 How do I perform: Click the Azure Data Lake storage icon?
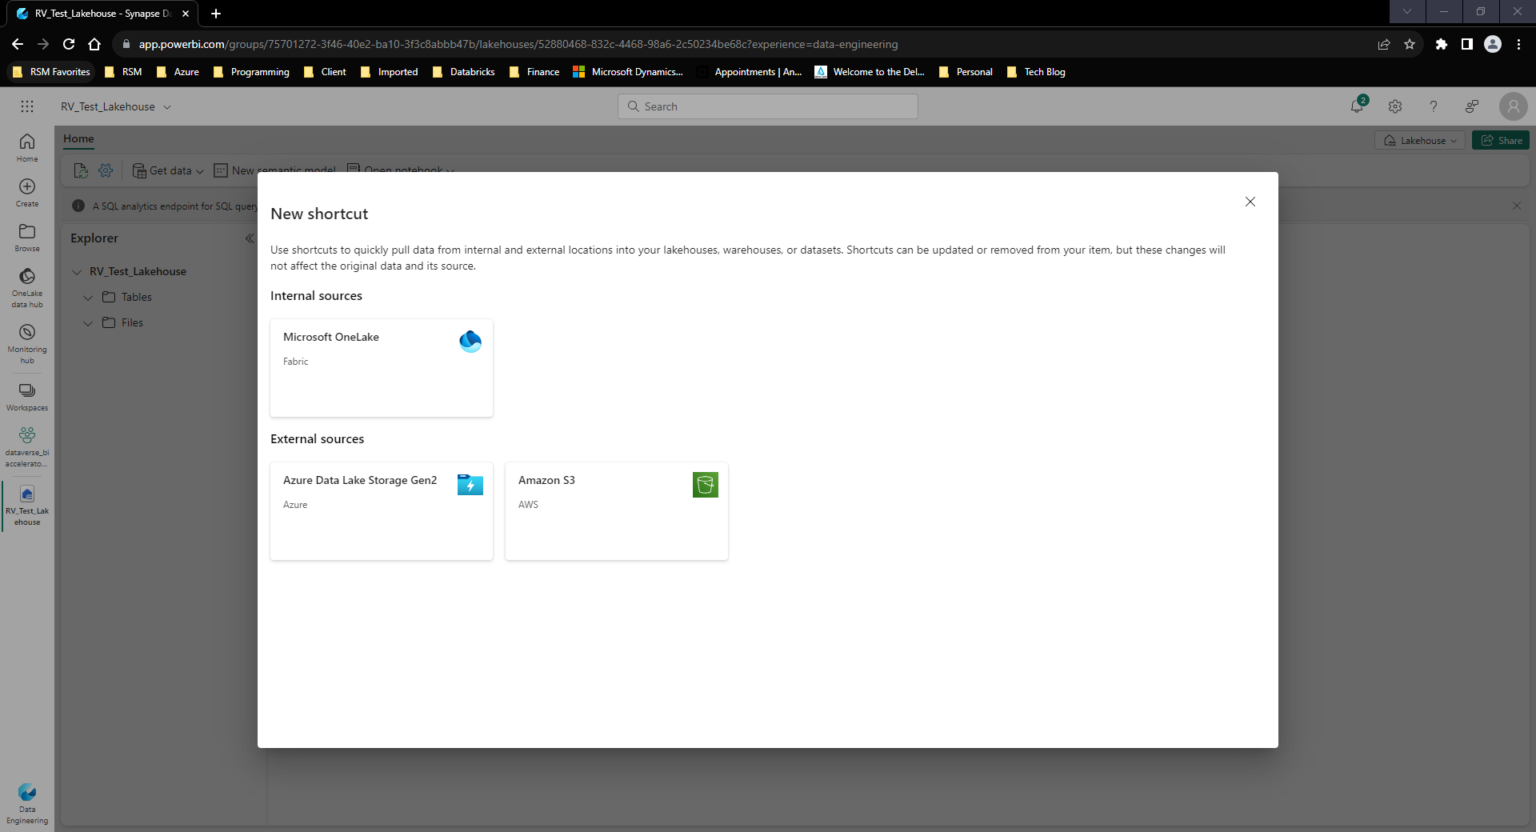pyautogui.click(x=470, y=485)
